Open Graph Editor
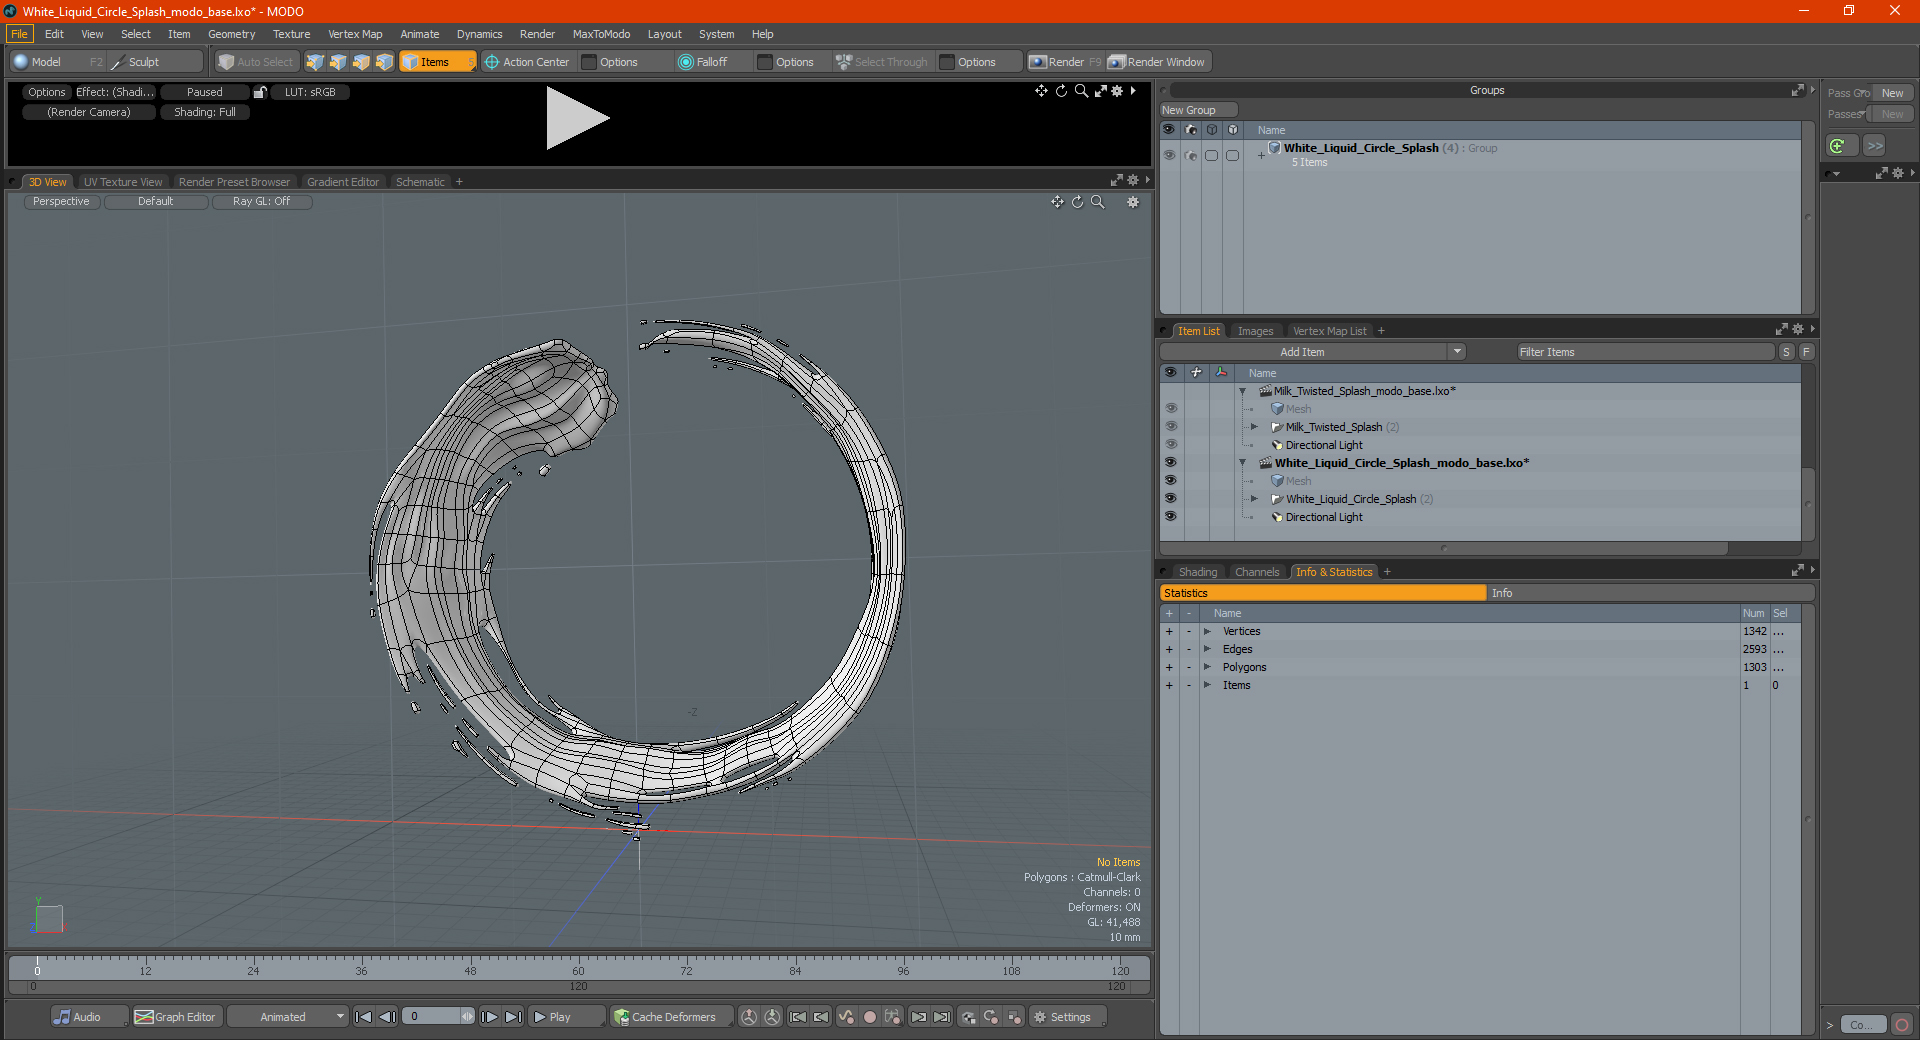 [x=176, y=1017]
